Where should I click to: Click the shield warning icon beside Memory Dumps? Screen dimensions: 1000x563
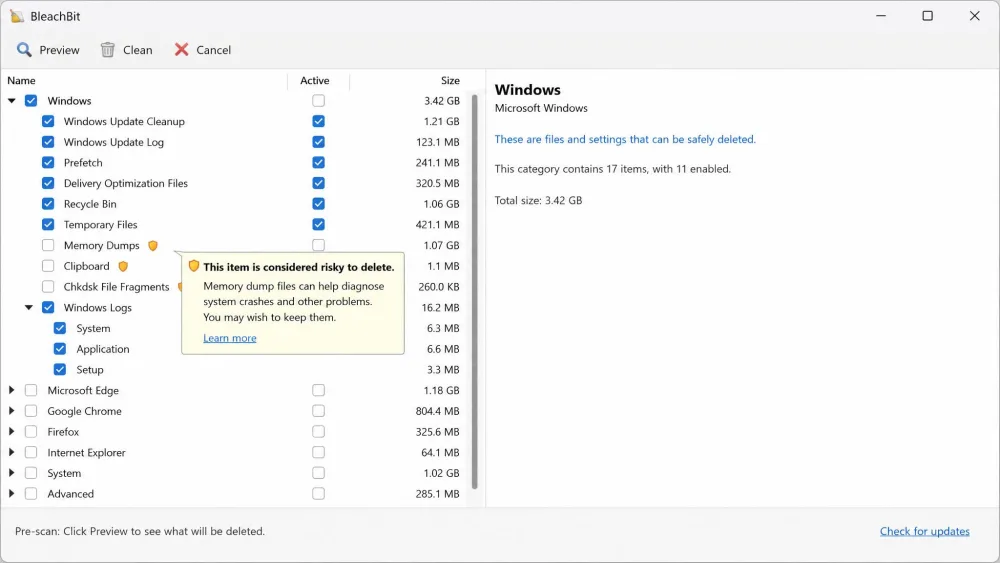152,245
